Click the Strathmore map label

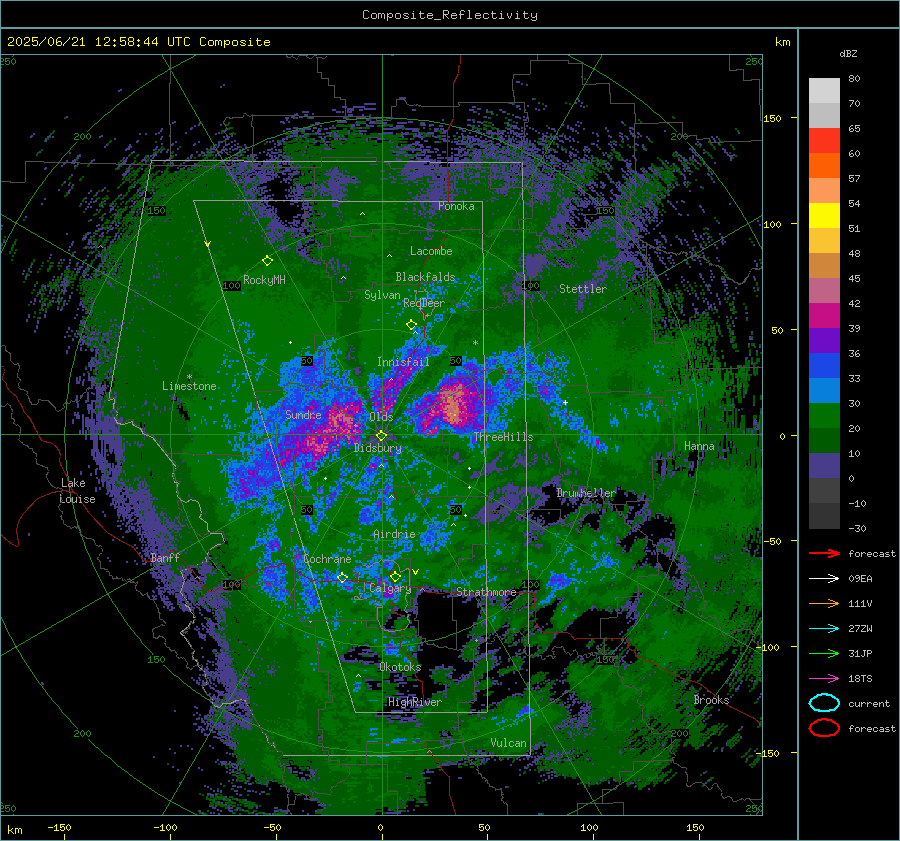pos(486,592)
